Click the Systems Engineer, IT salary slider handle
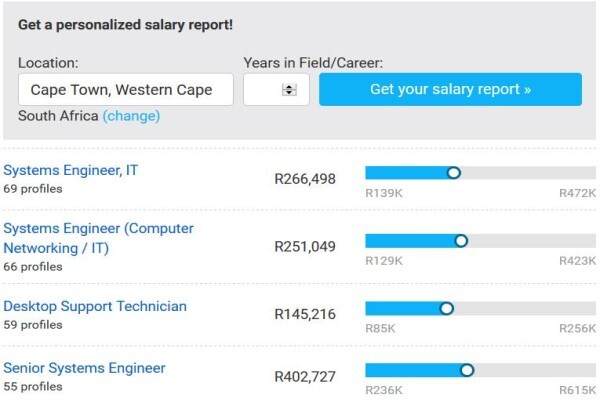This screenshot has height=400, width=600. click(x=454, y=173)
